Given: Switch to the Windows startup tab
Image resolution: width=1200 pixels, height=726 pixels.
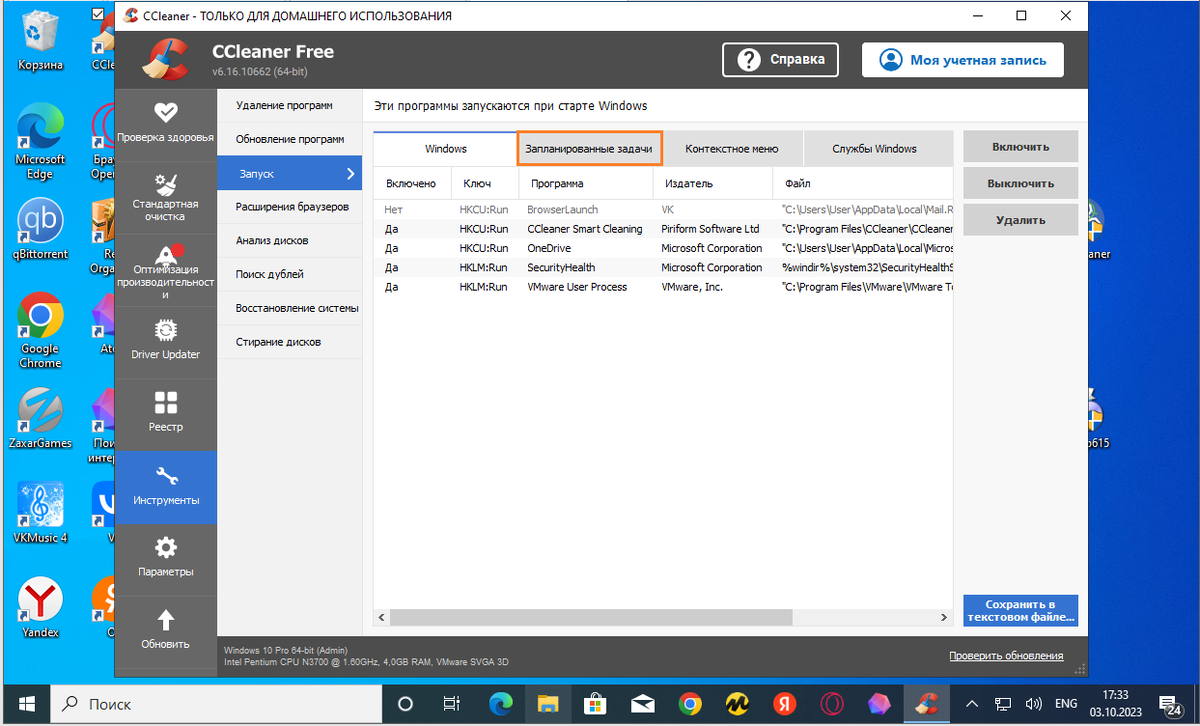Looking at the screenshot, I should point(446,149).
